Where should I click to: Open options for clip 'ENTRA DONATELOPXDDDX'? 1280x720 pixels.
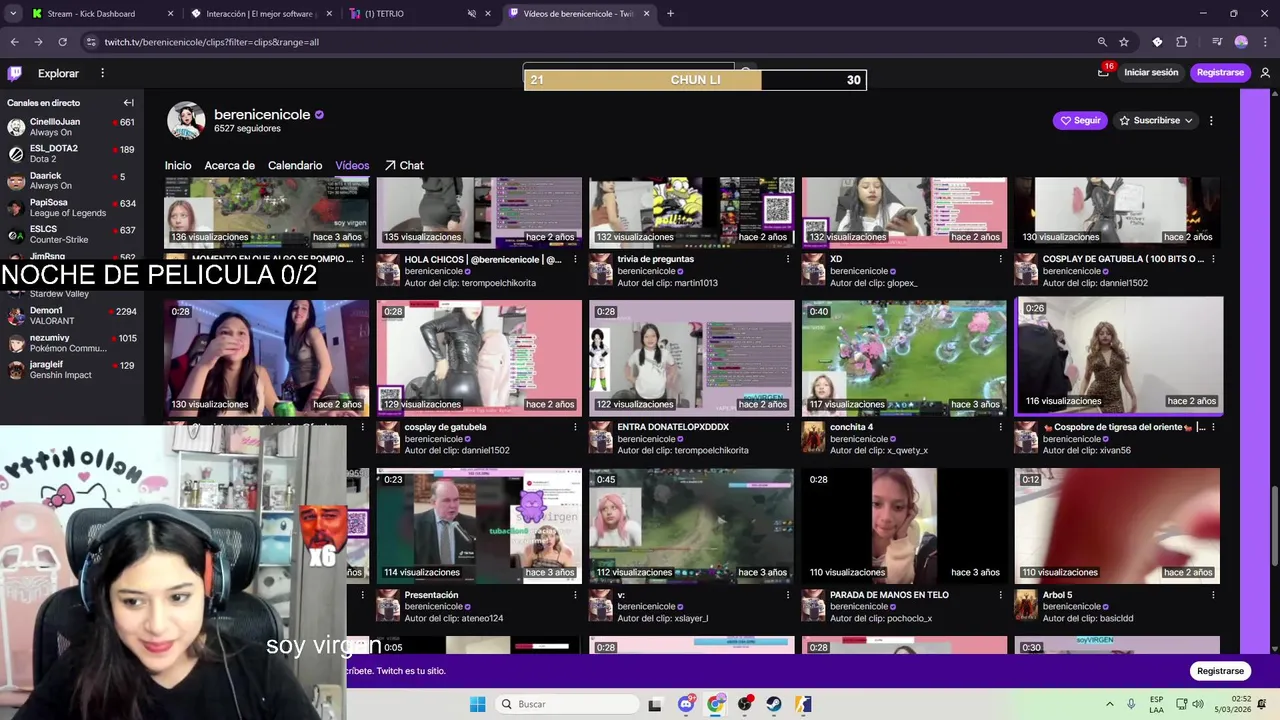(x=787, y=427)
